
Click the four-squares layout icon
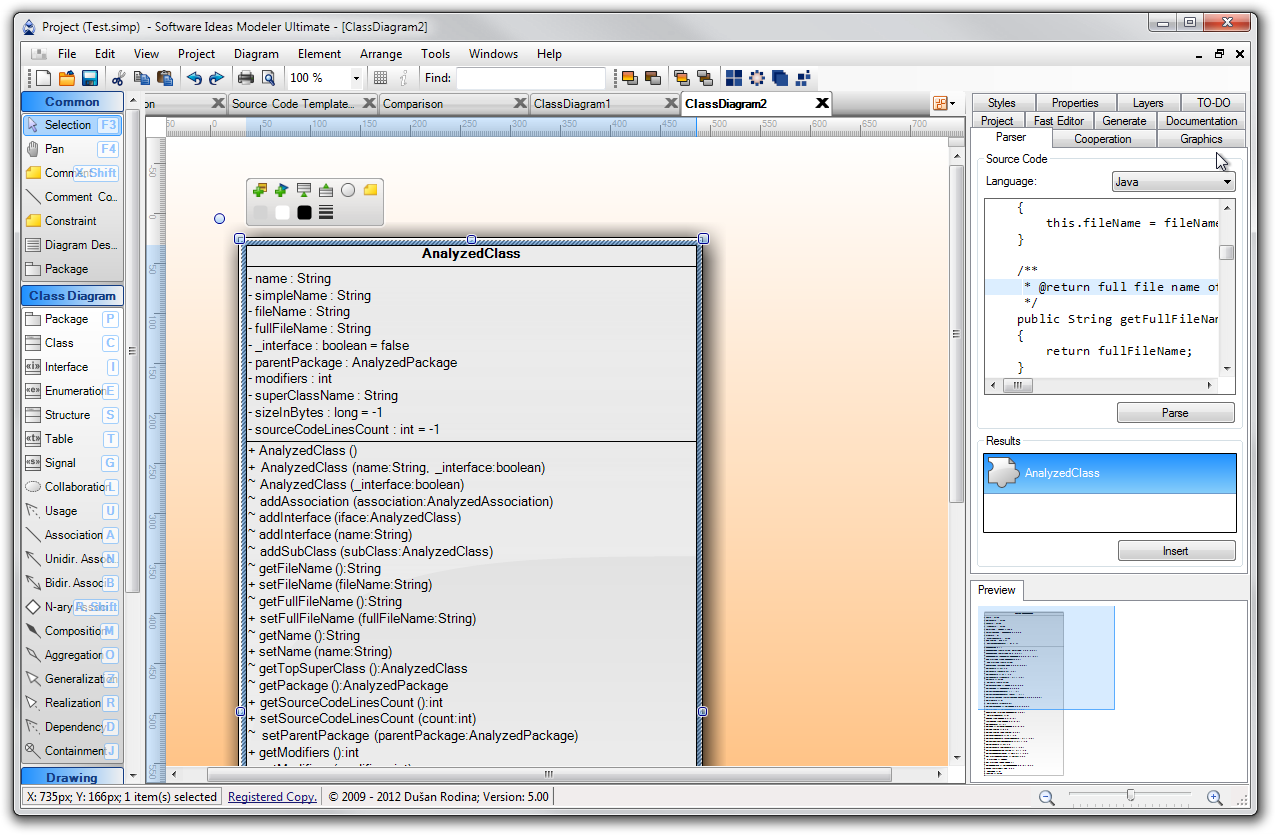point(734,78)
